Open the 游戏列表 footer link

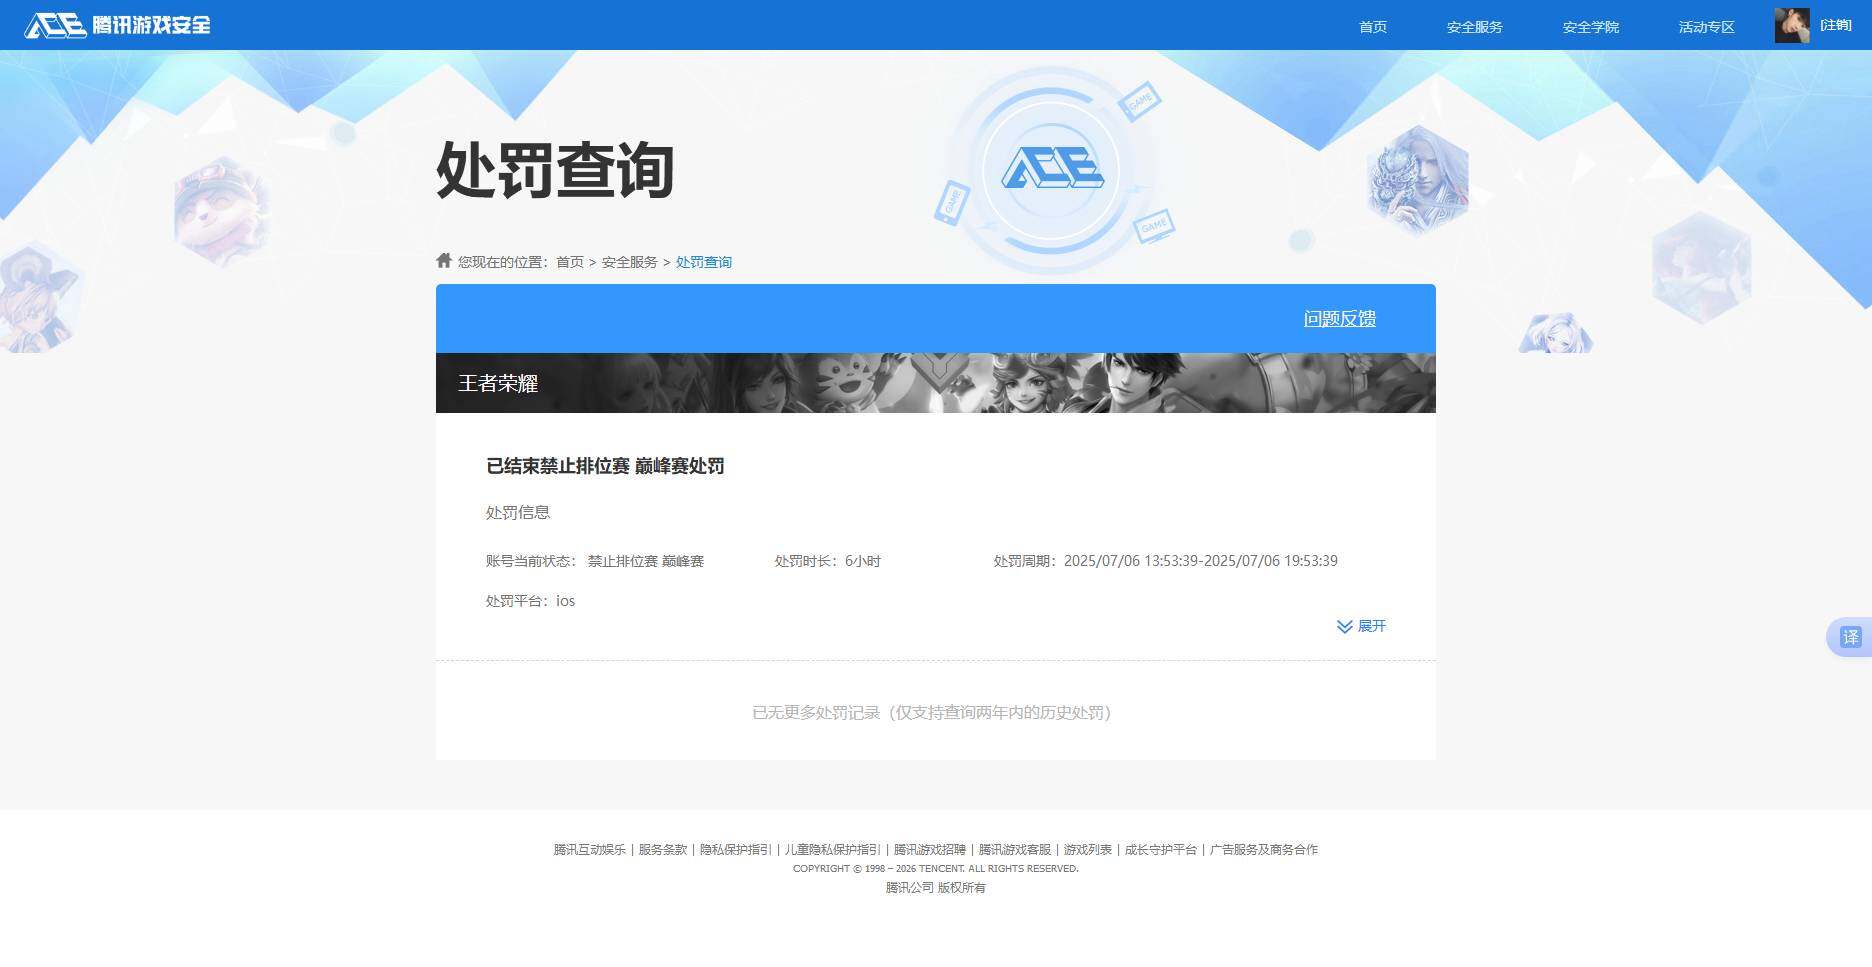tap(1086, 849)
